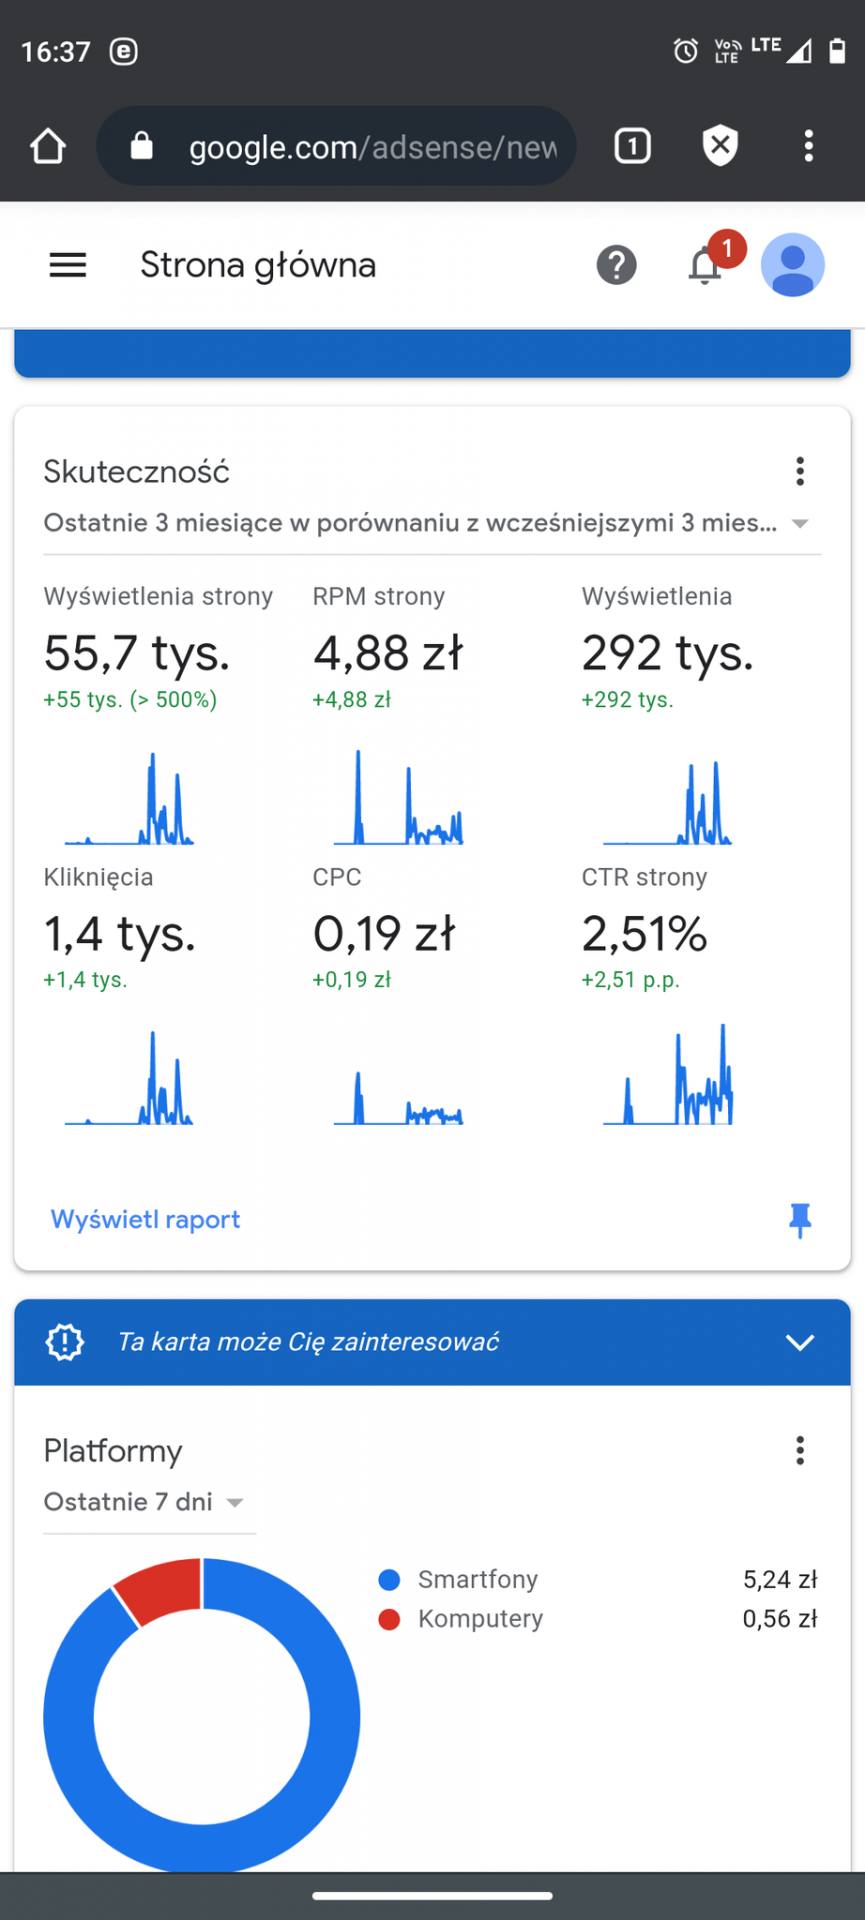Tap the browser home icon
Viewport: 865px width, 1920px height.
tap(48, 146)
